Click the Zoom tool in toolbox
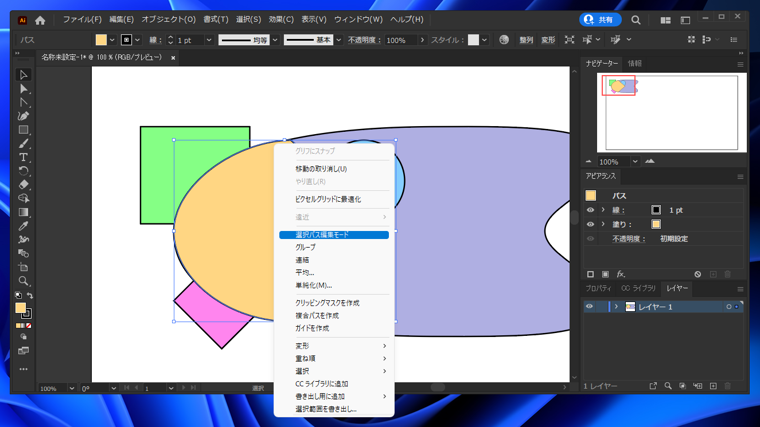The width and height of the screenshot is (760, 427). (23, 281)
